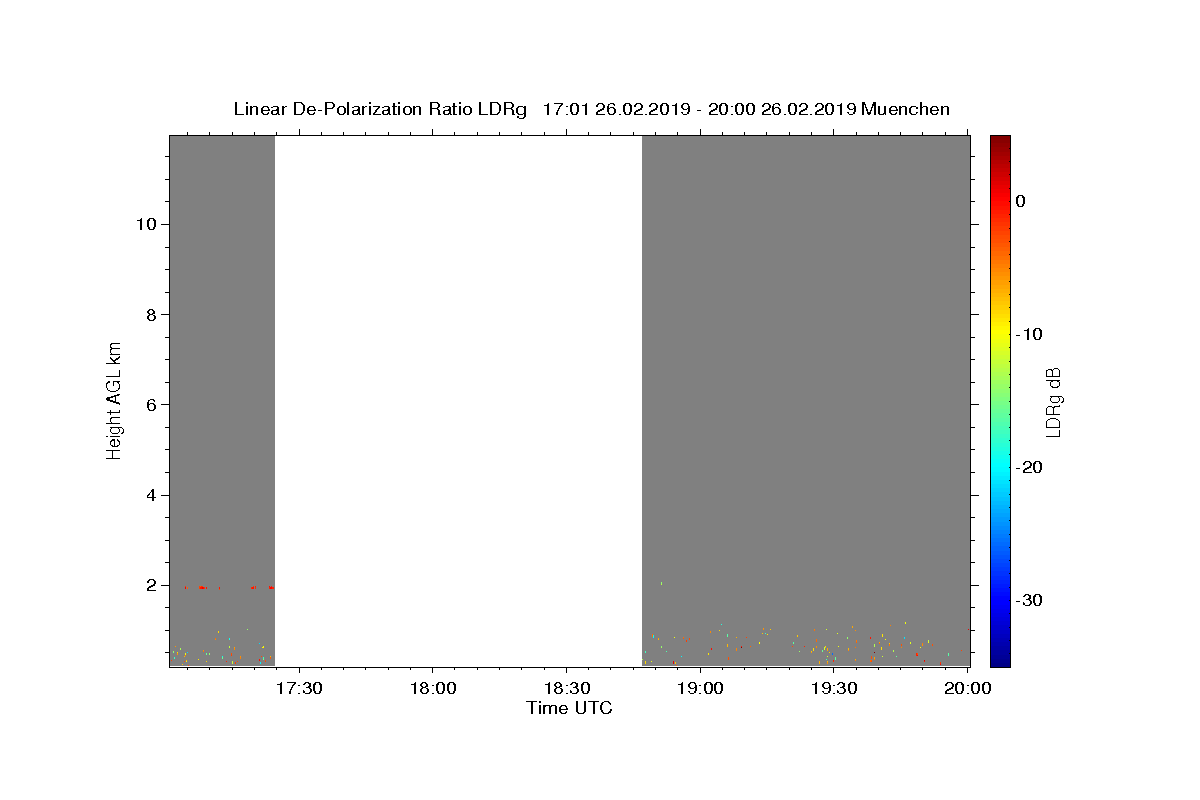1200x800 pixels.
Task: Click the 'Height AGL km' axis label
Action: (x=114, y=400)
